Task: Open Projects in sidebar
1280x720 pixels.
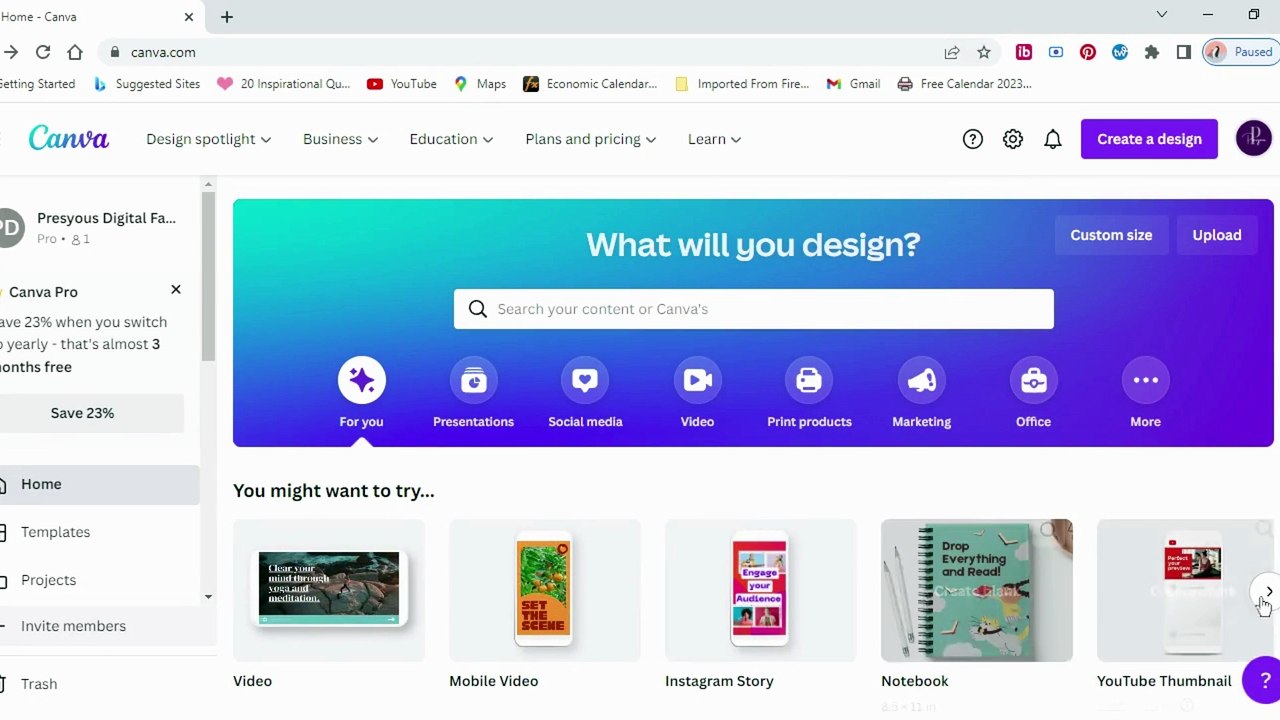Action: click(x=100, y=580)
